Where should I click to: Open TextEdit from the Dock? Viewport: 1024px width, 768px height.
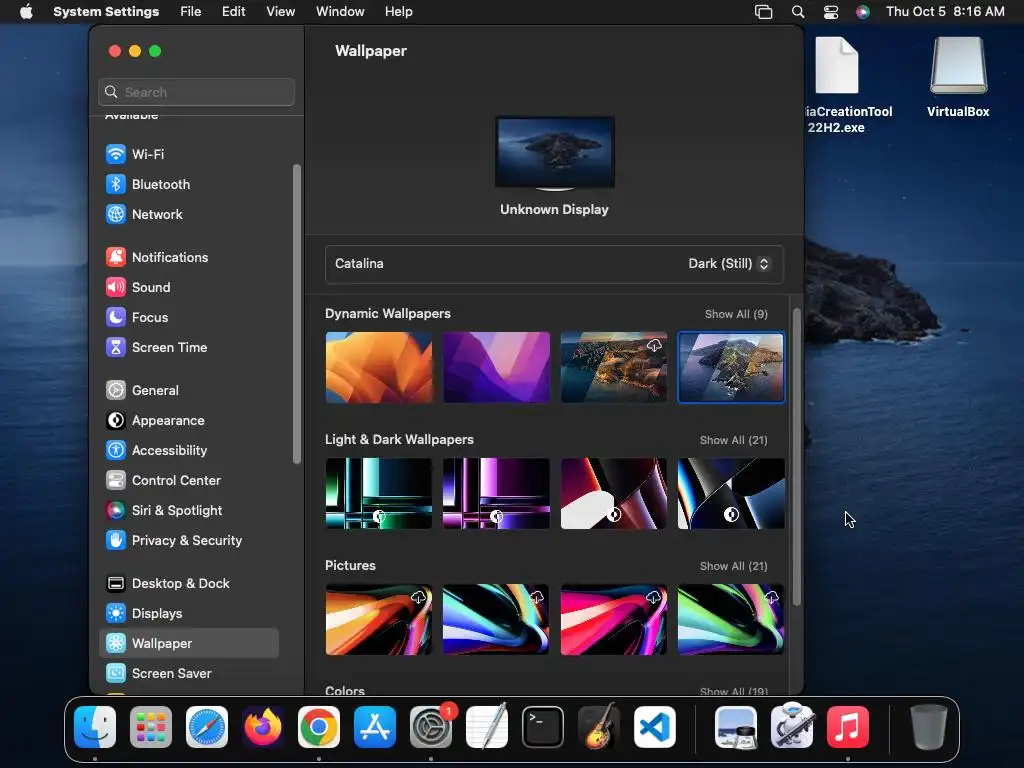[x=487, y=727]
